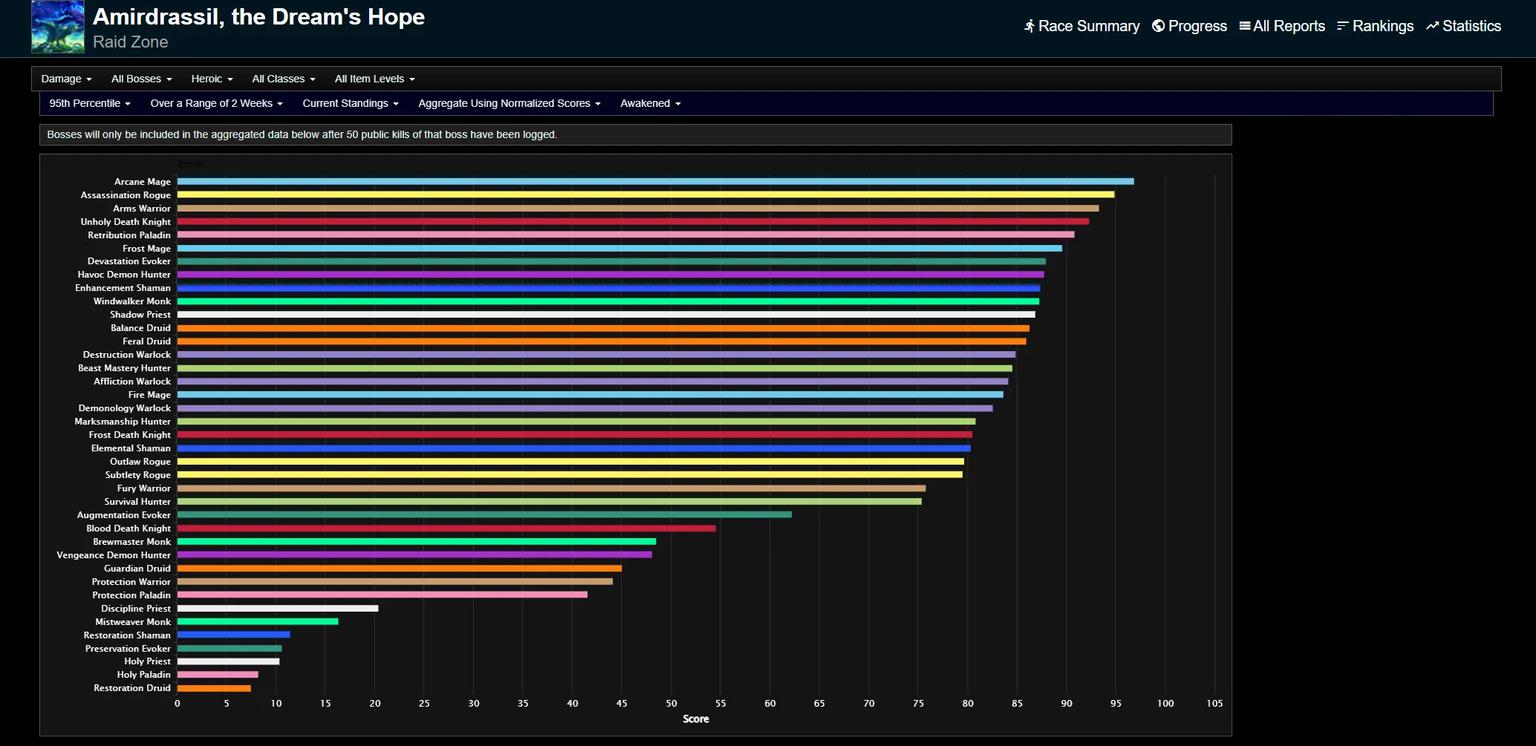Change difficulty using the Heroic dropdown
The height and width of the screenshot is (746, 1536).
pyautogui.click(x=212, y=79)
